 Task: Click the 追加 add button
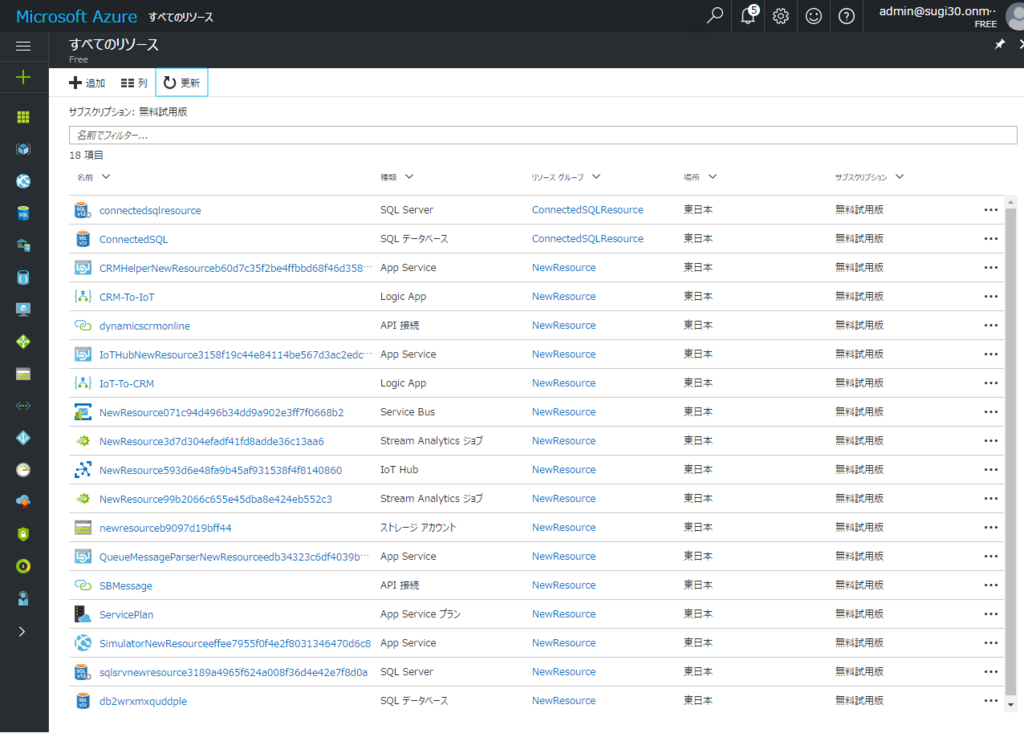coord(87,83)
